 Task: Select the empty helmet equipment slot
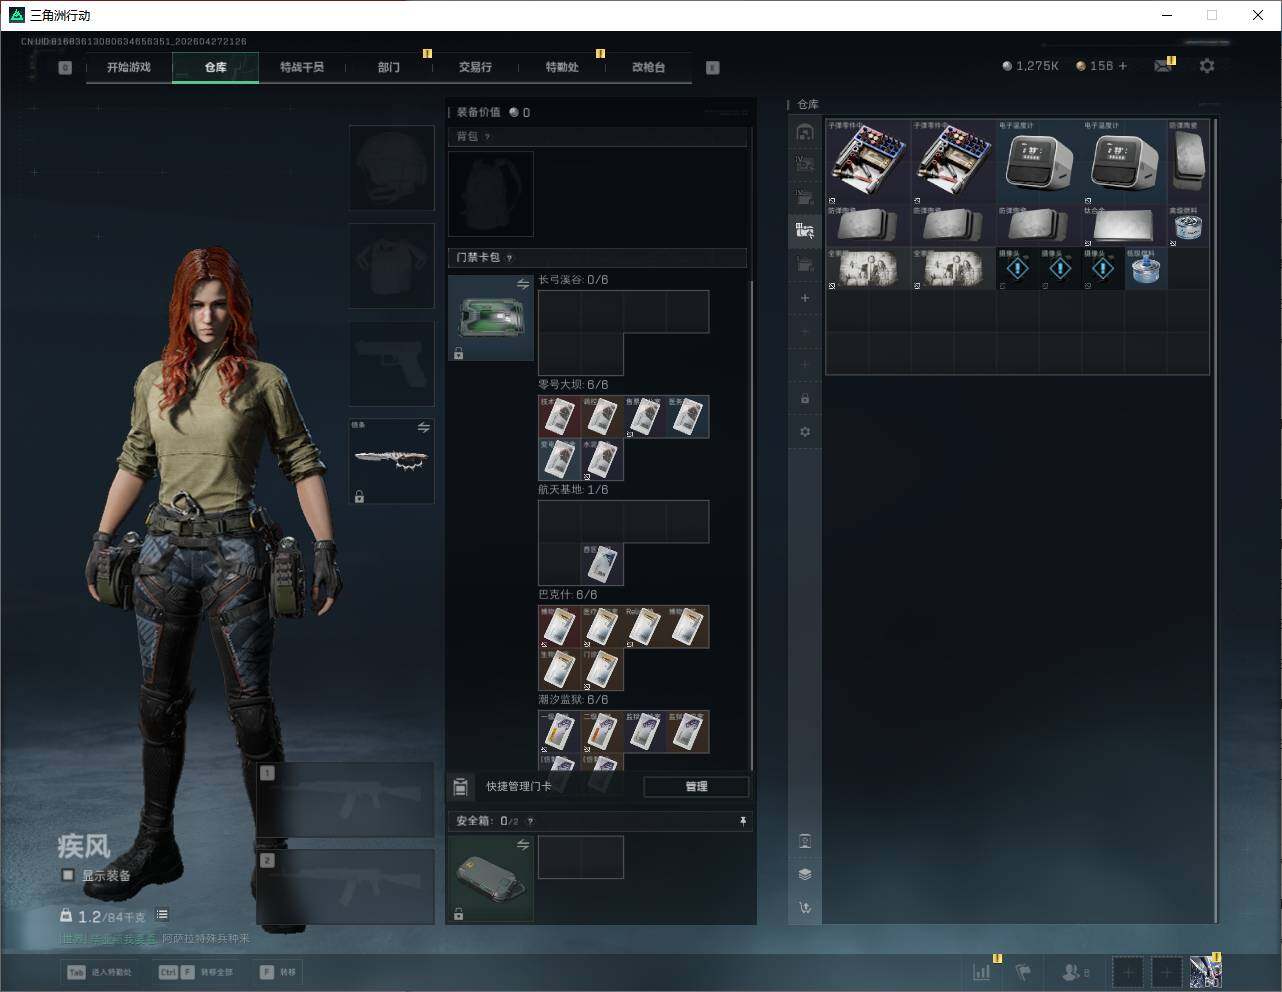pos(391,168)
